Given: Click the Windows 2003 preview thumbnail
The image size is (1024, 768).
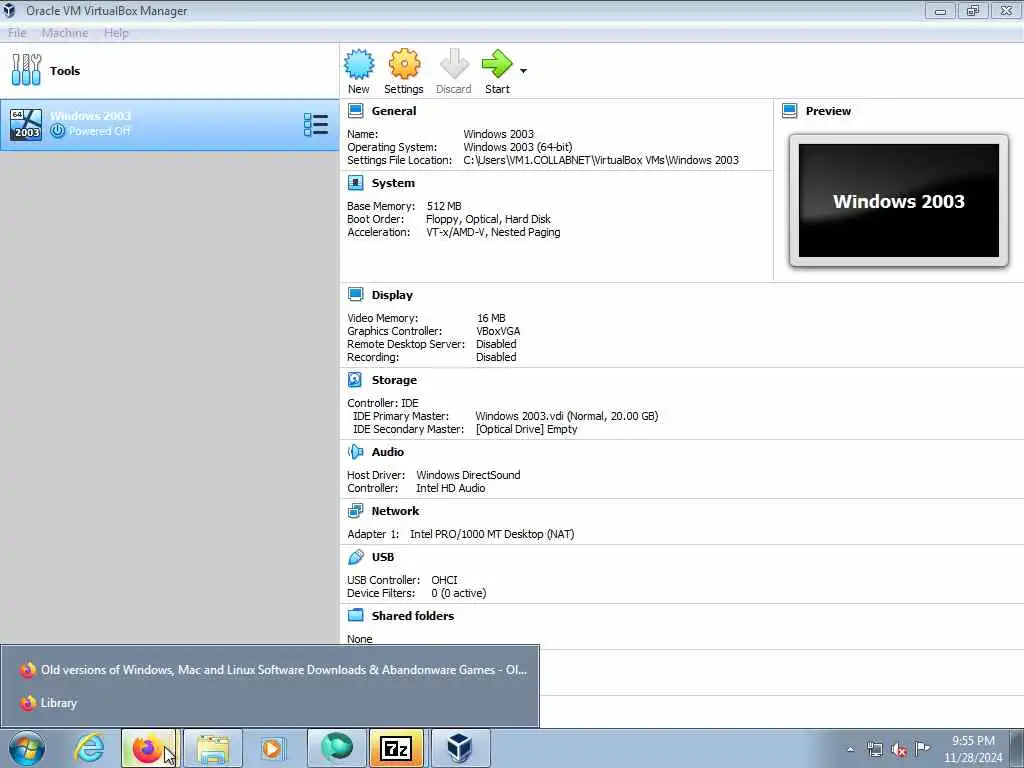Looking at the screenshot, I should tap(899, 200).
